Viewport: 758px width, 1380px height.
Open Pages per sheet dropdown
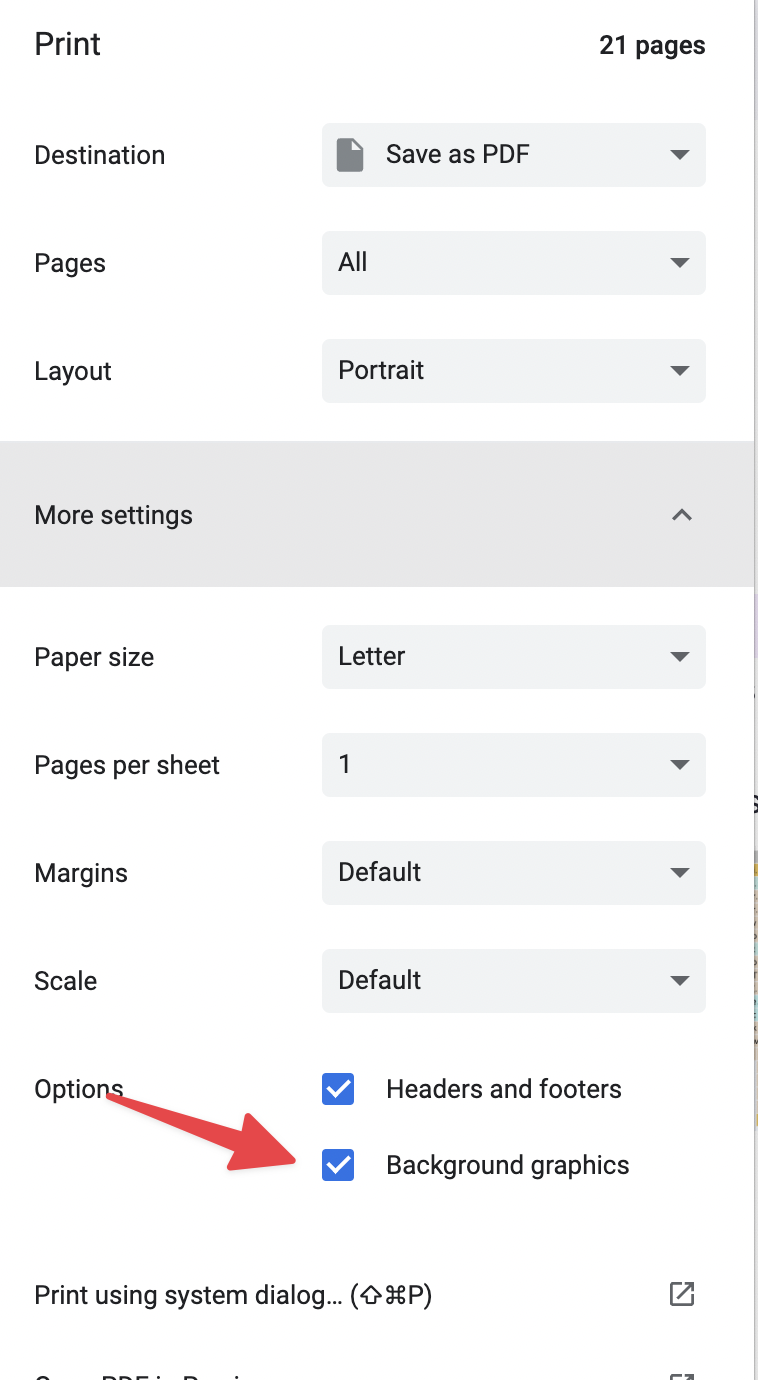click(x=513, y=765)
